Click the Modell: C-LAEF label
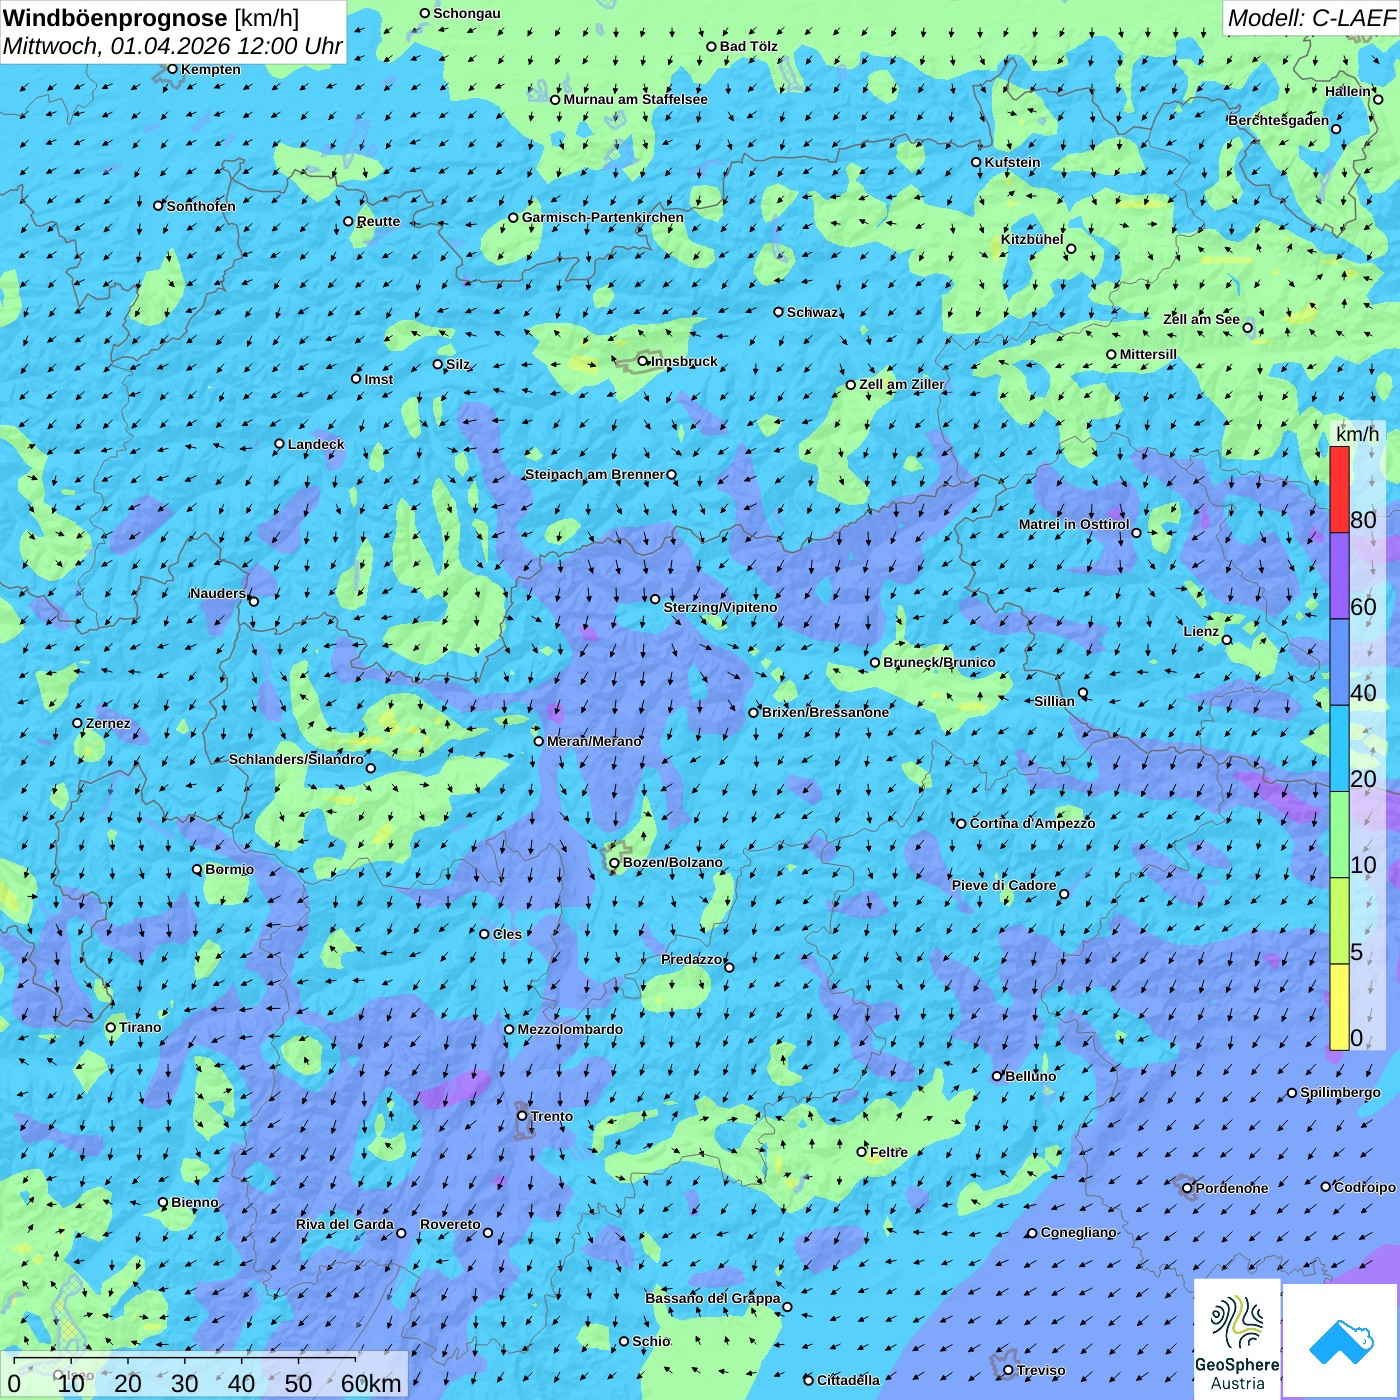The image size is (1400, 1400). point(1311,18)
